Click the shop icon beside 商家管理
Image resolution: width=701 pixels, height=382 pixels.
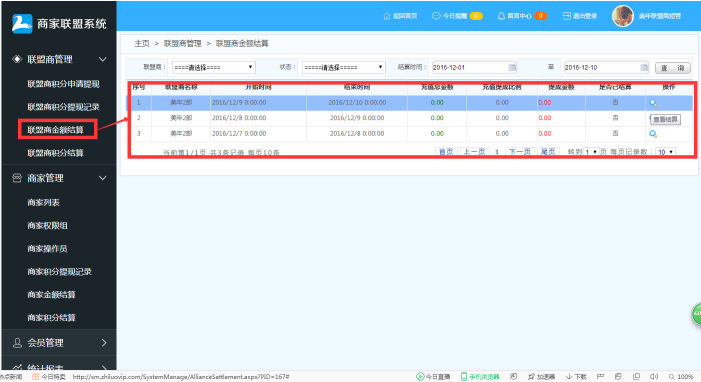(x=17, y=178)
